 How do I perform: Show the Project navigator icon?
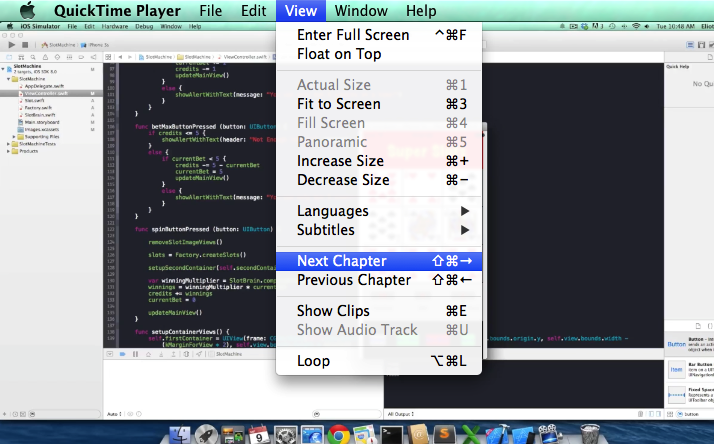(x=9, y=57)
